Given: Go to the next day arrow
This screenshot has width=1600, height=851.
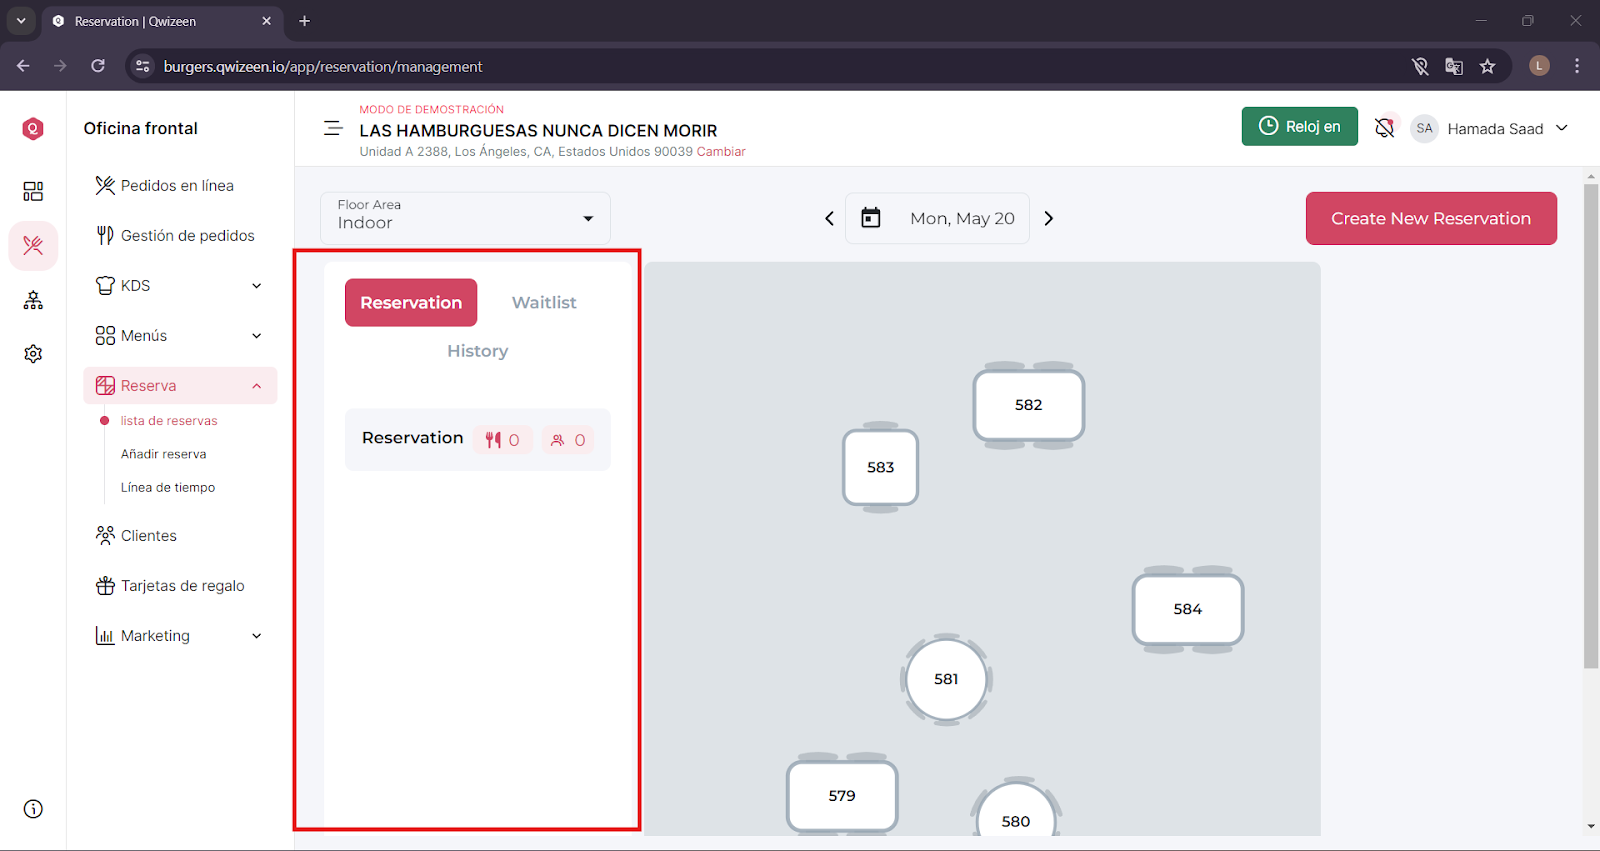Looking at the screenshot, I should coord(1049,218).
